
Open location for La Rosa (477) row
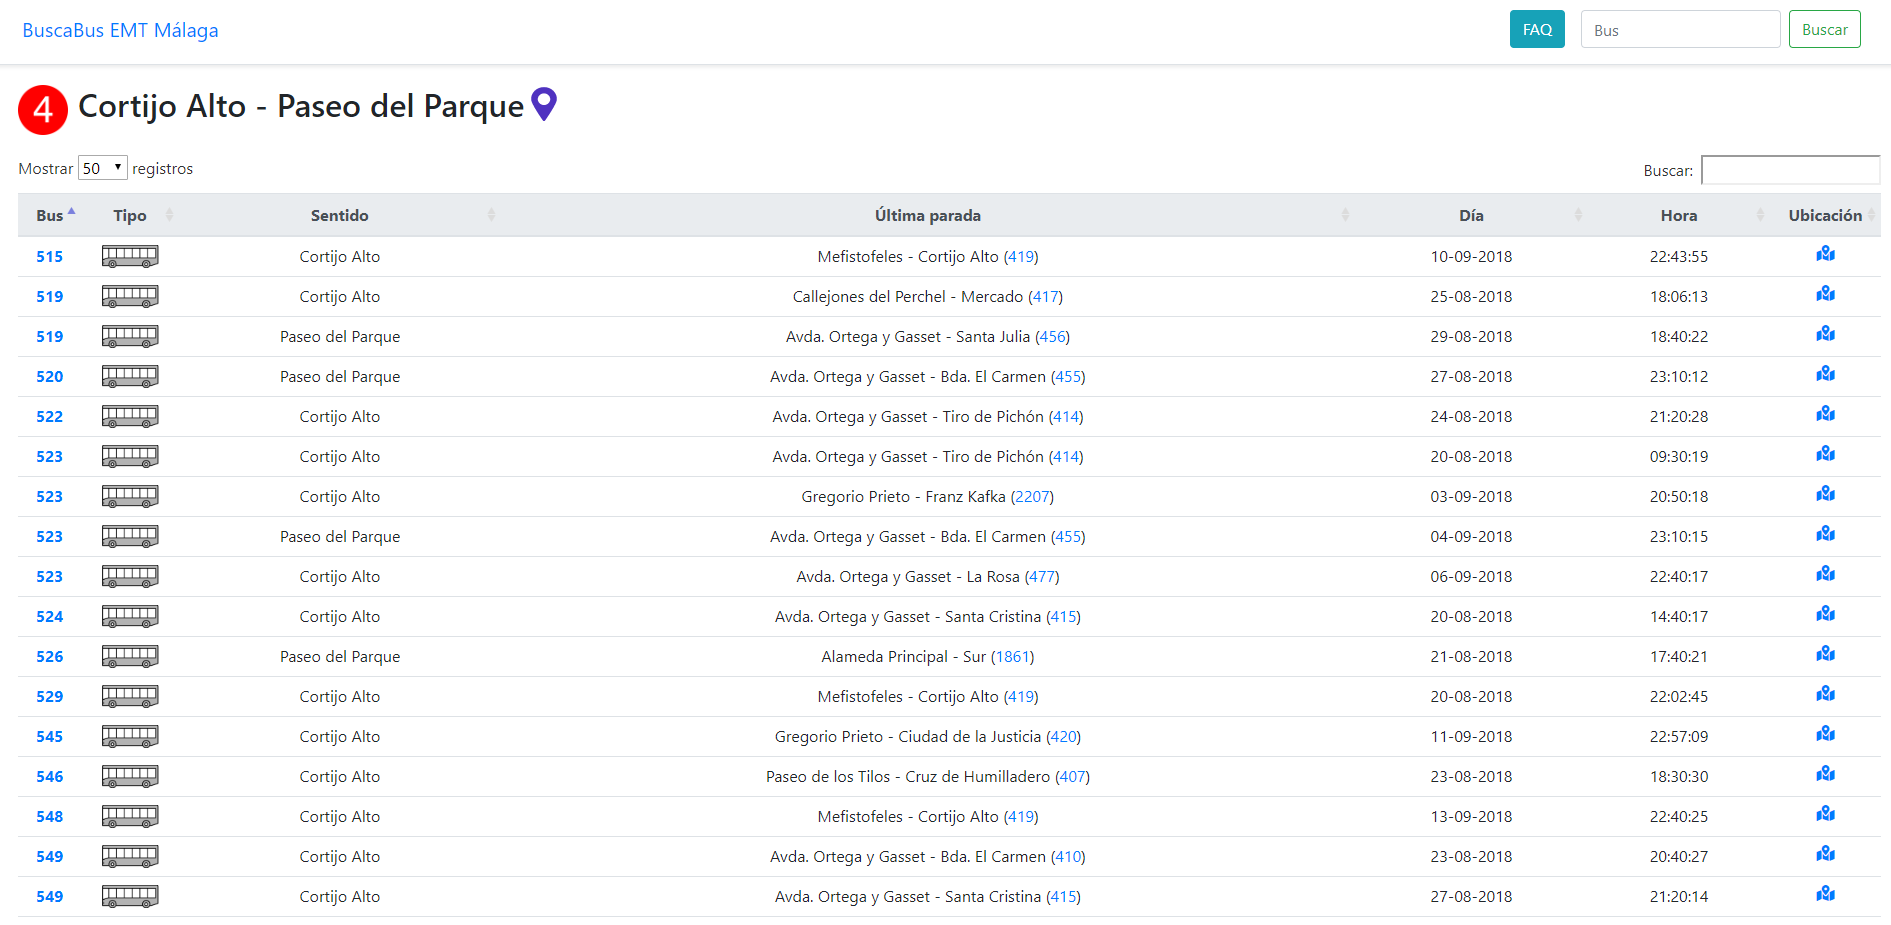pyautogui.click(x=1825, y=574)
